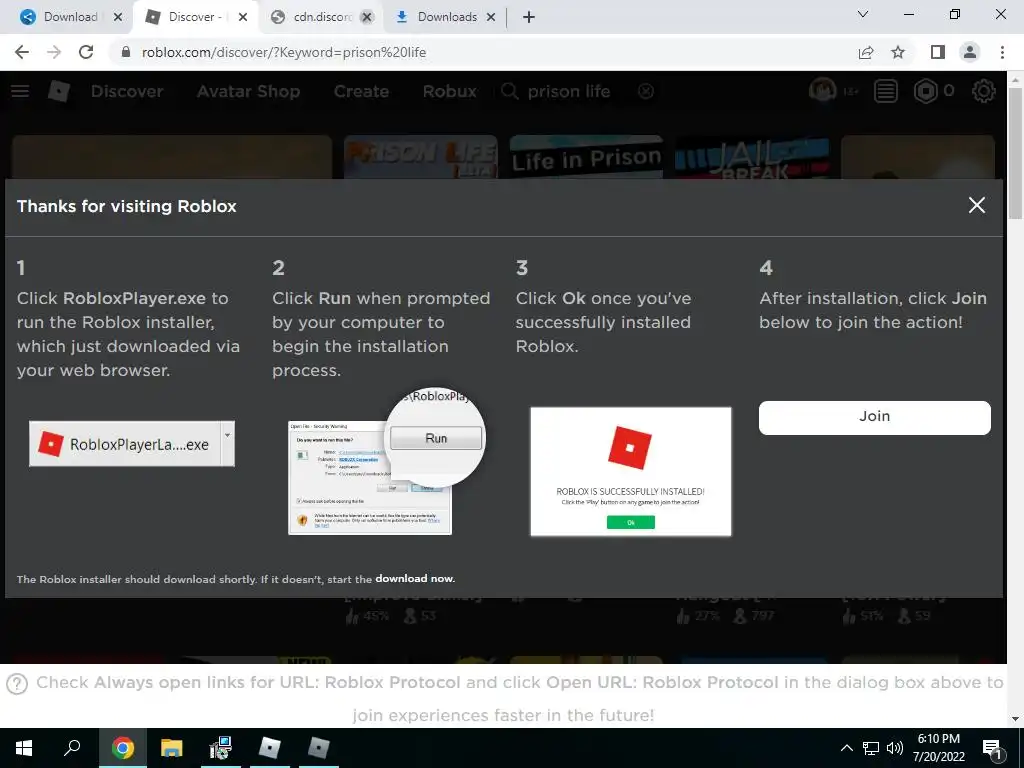Open File Explorer from the taskbar

[172, 748]
